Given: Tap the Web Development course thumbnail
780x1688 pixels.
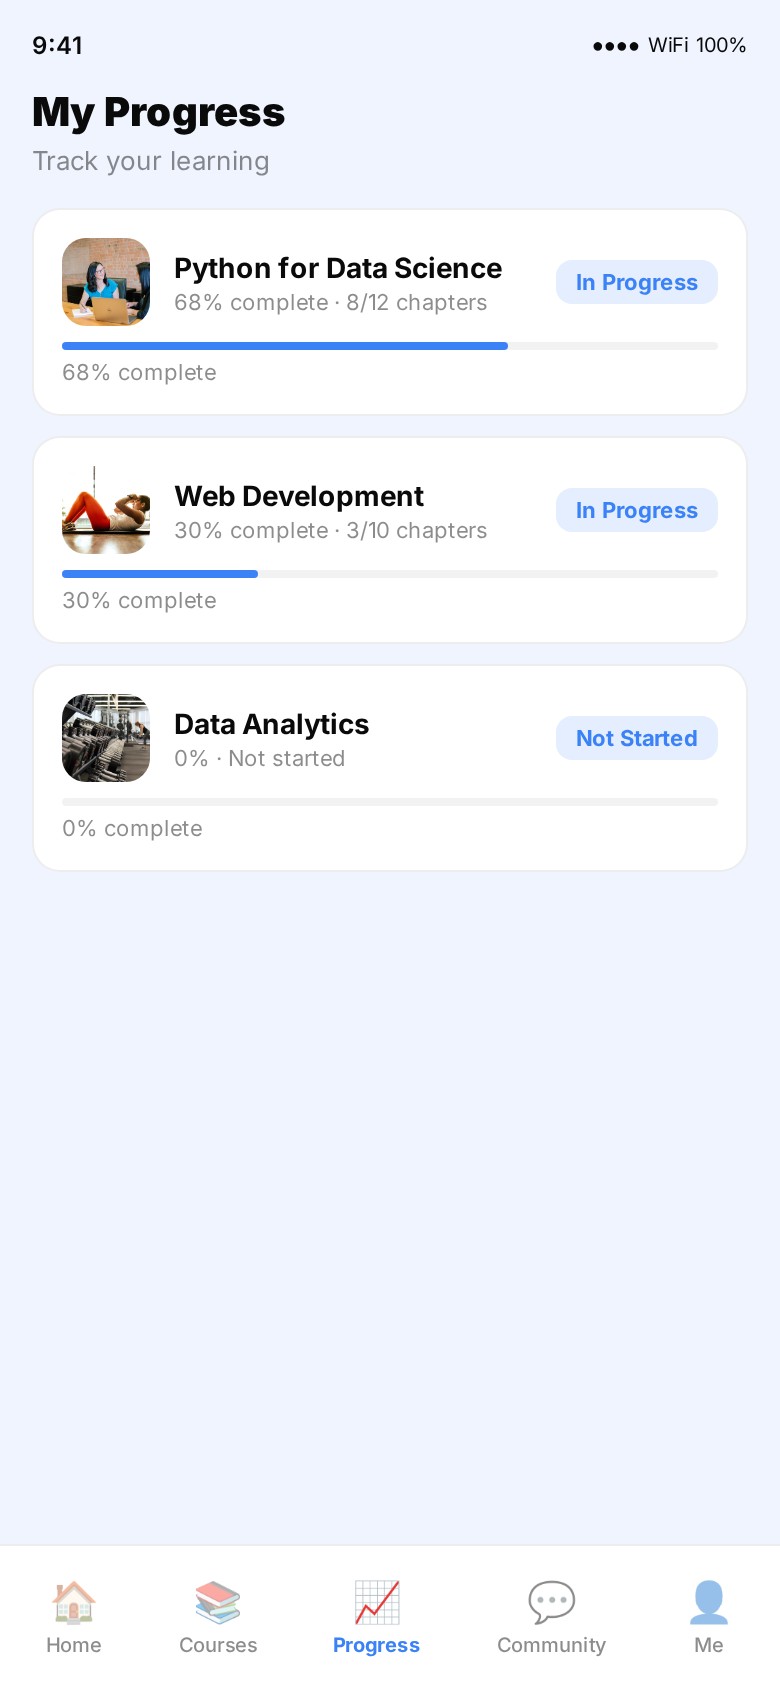Looking at the screenshot, I should 106,510.
